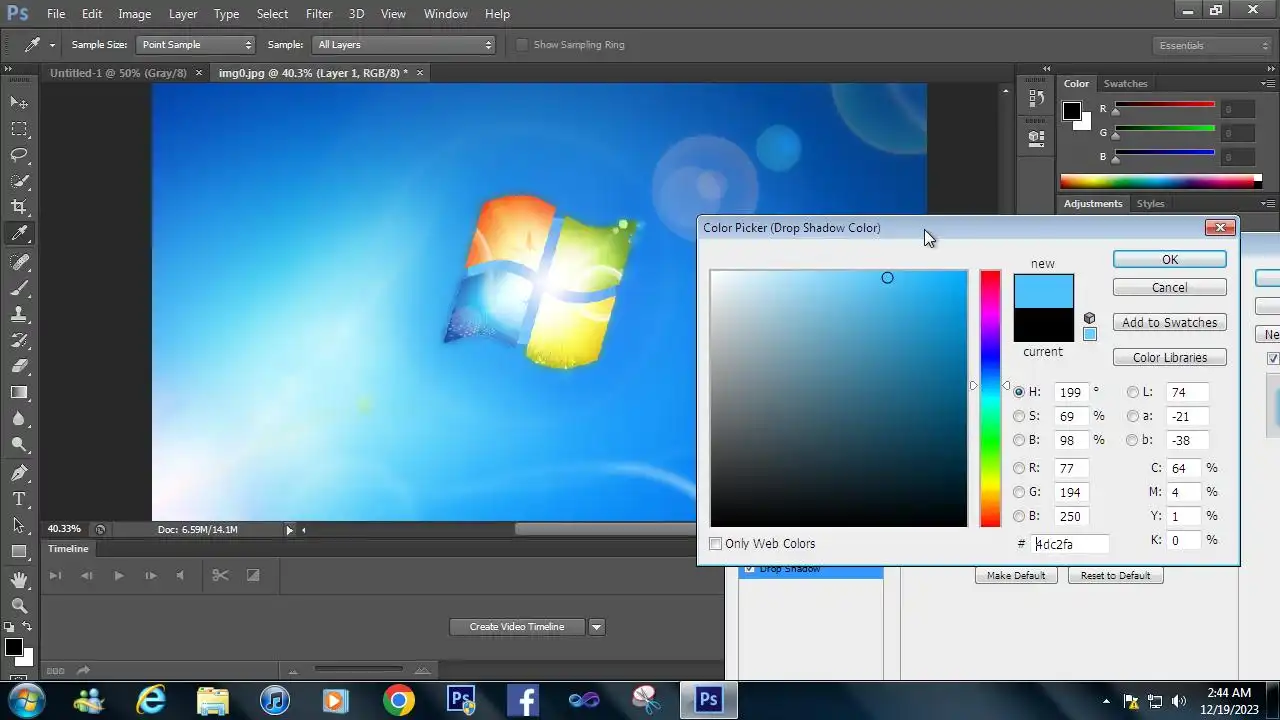The width and height of the screenshot is (1280, 720).
Task: Click the out-of-gamut cube warning icon
Action: pos(1089,318)
